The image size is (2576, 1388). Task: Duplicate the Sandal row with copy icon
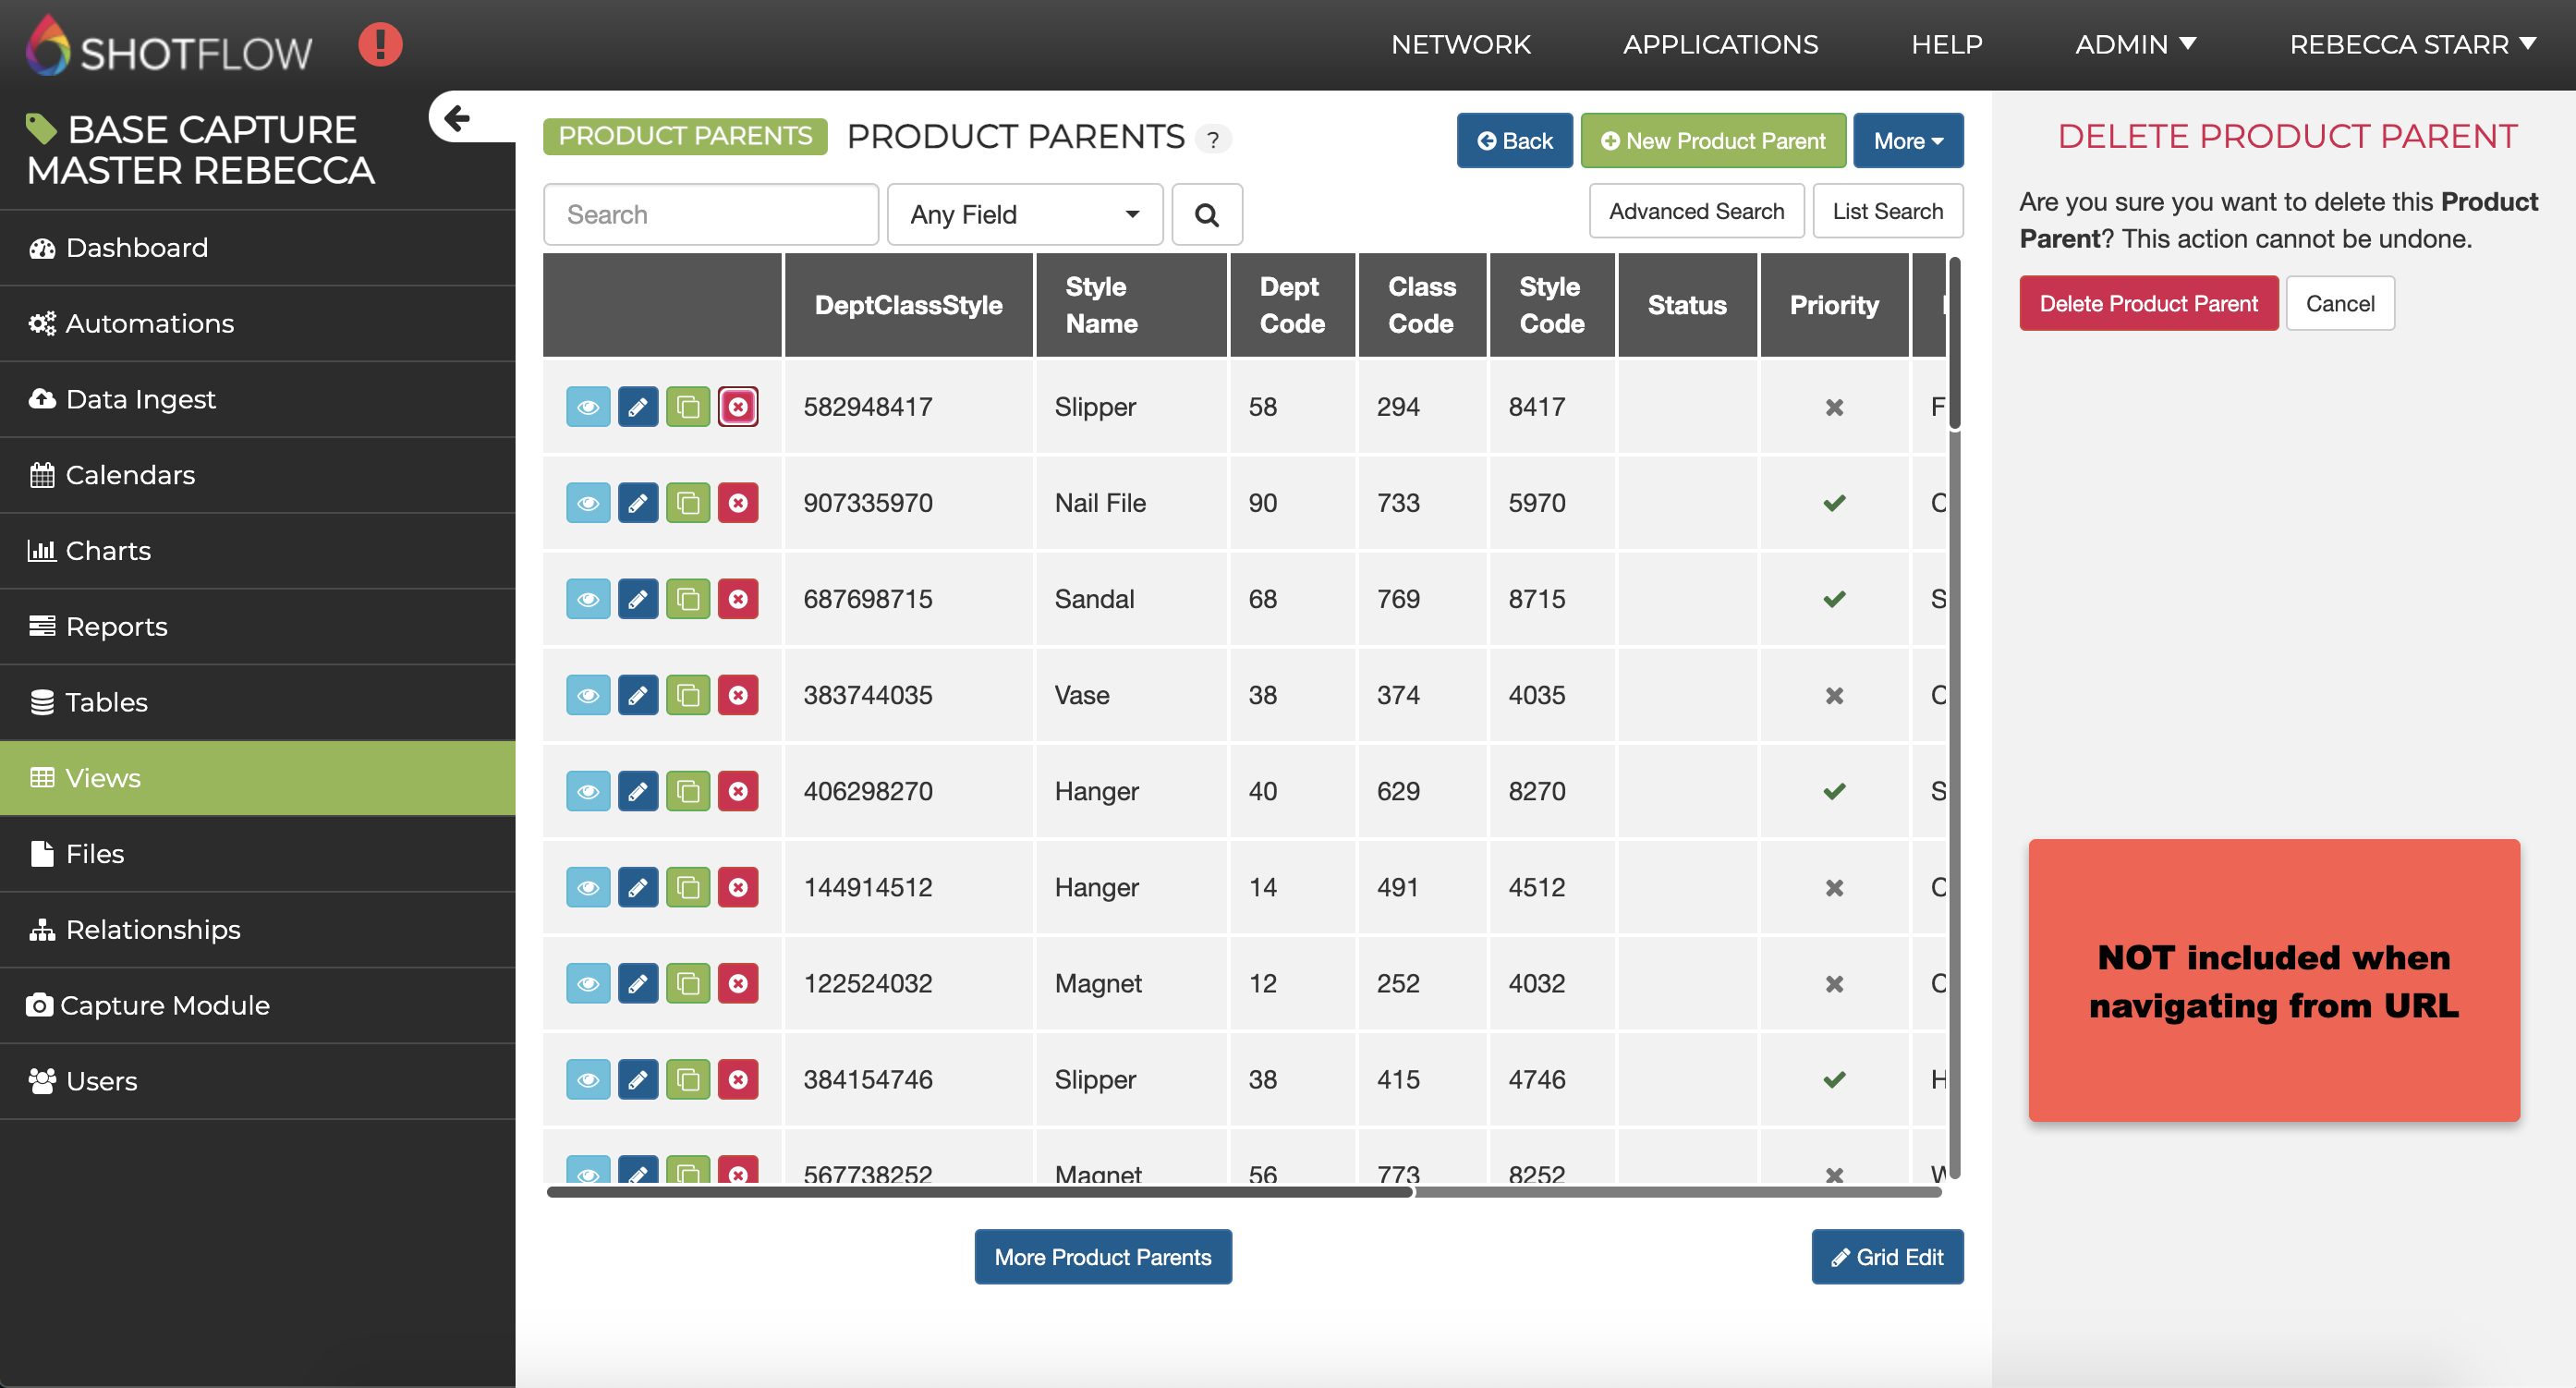[688, 599]
